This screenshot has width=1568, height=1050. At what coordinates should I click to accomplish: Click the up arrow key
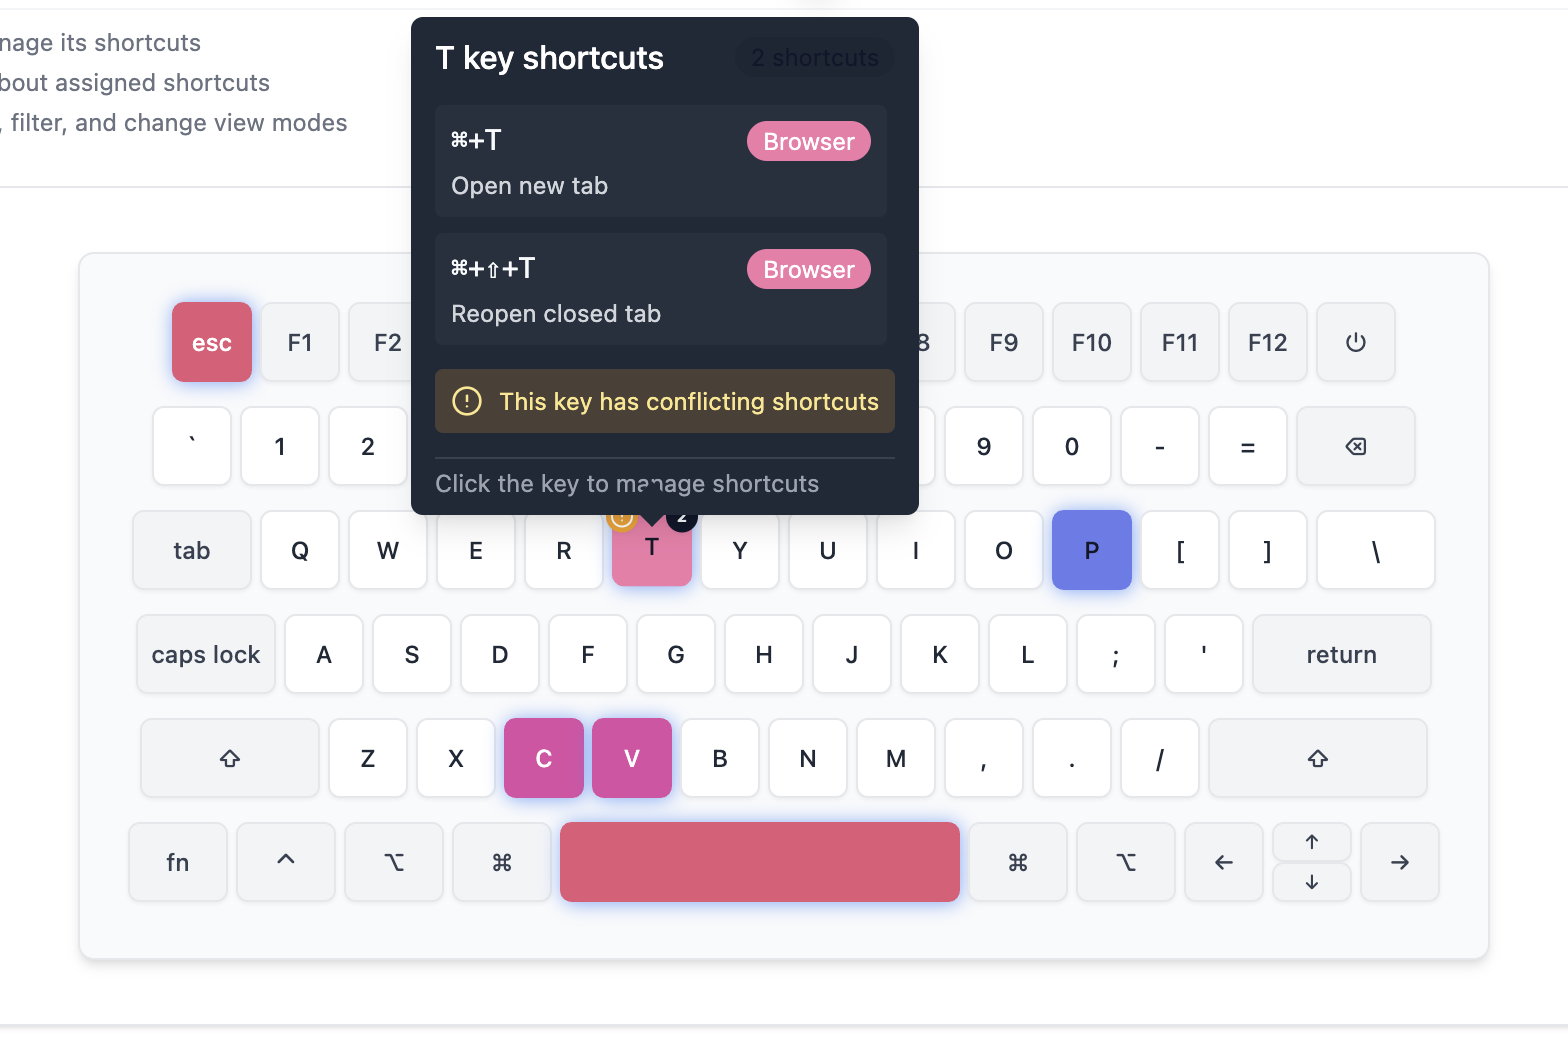(x=1311, y=842)
